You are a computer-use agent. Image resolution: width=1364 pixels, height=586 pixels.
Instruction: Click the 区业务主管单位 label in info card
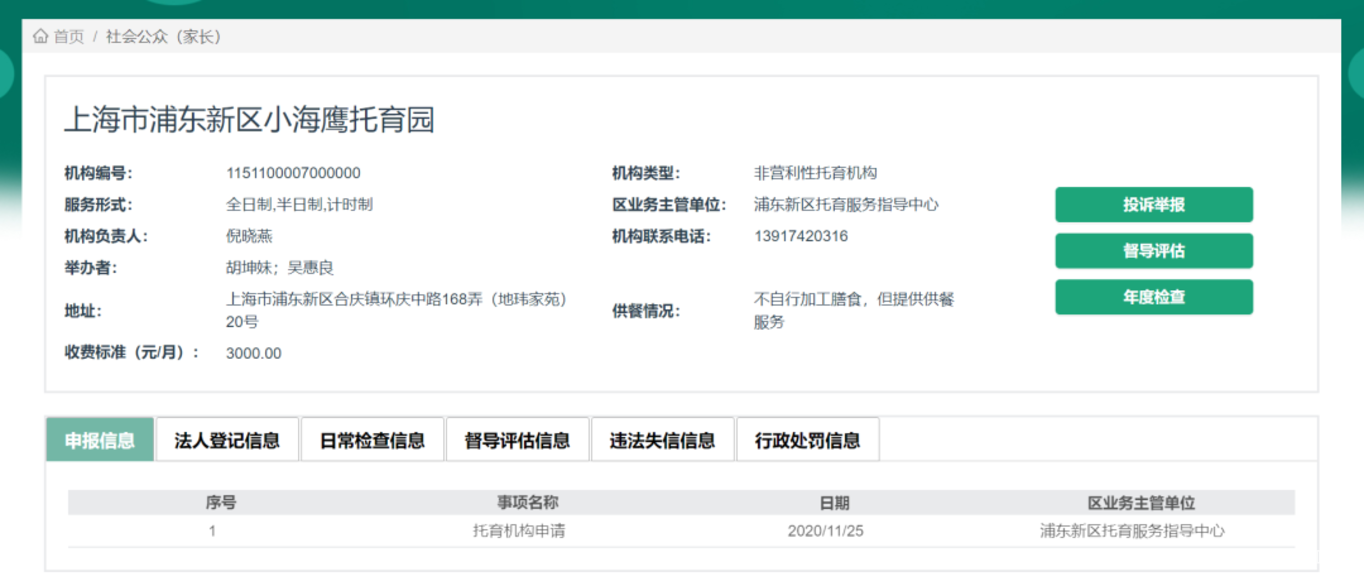coord(668,204)
